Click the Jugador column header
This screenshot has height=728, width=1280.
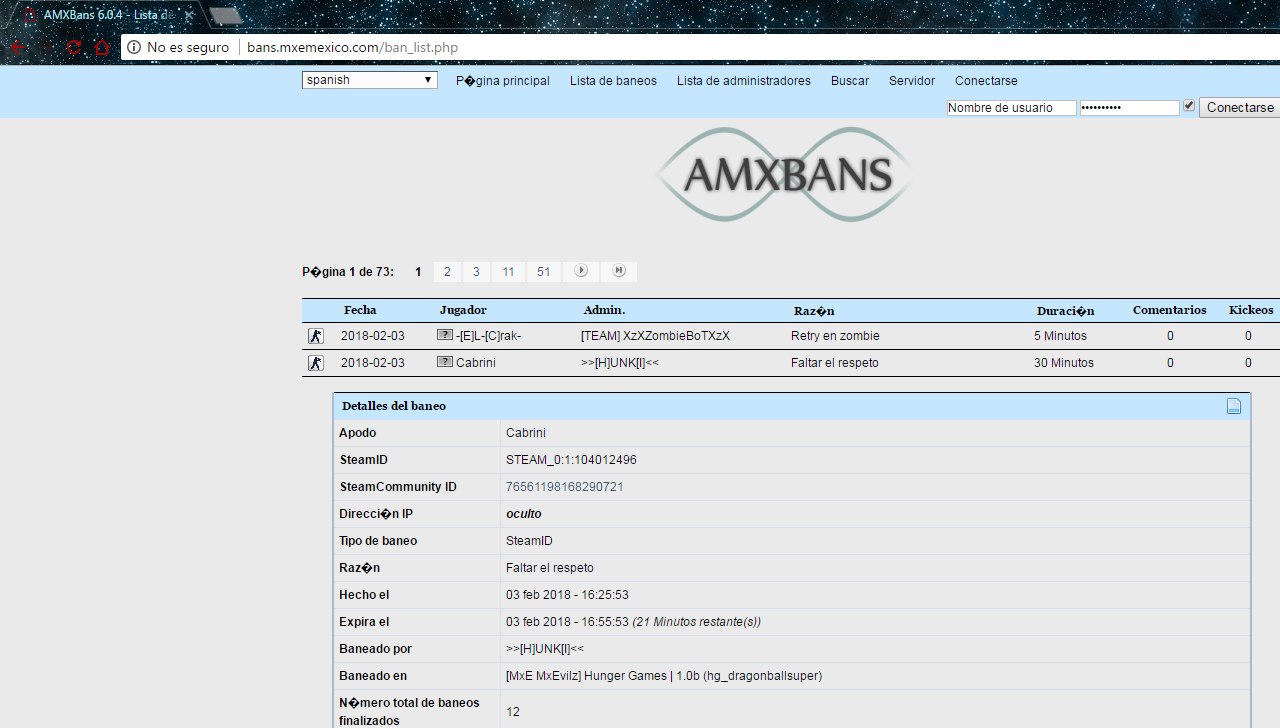pos(463,310)
